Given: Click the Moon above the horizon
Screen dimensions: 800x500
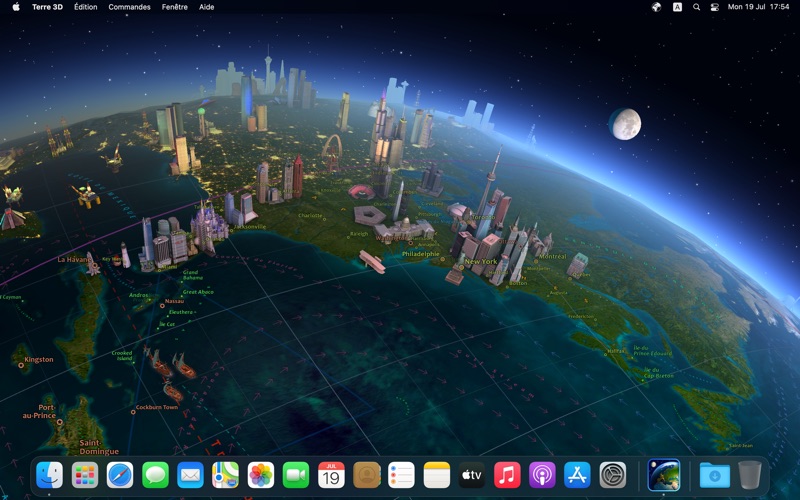Looking at the screenshot, I should (x=625, y=124).
